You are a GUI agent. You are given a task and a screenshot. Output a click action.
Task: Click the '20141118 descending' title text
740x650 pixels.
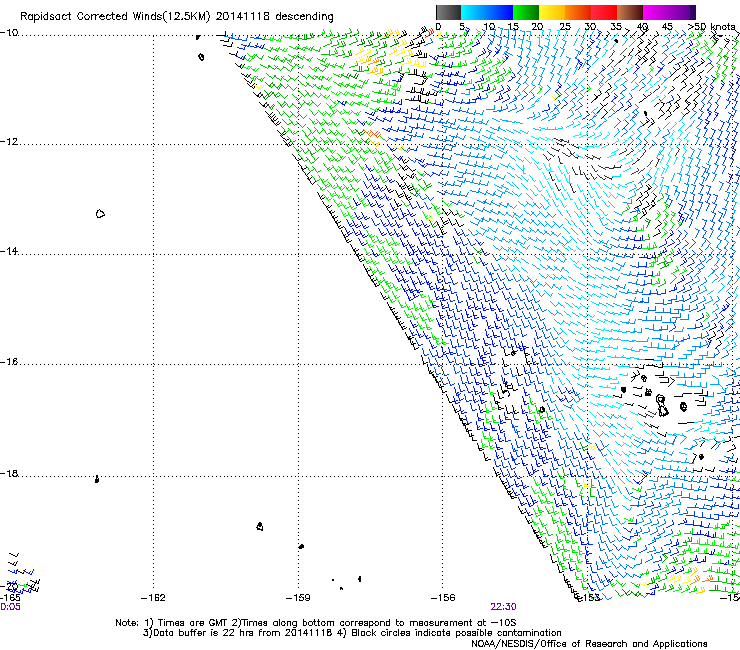coord(275,17)
